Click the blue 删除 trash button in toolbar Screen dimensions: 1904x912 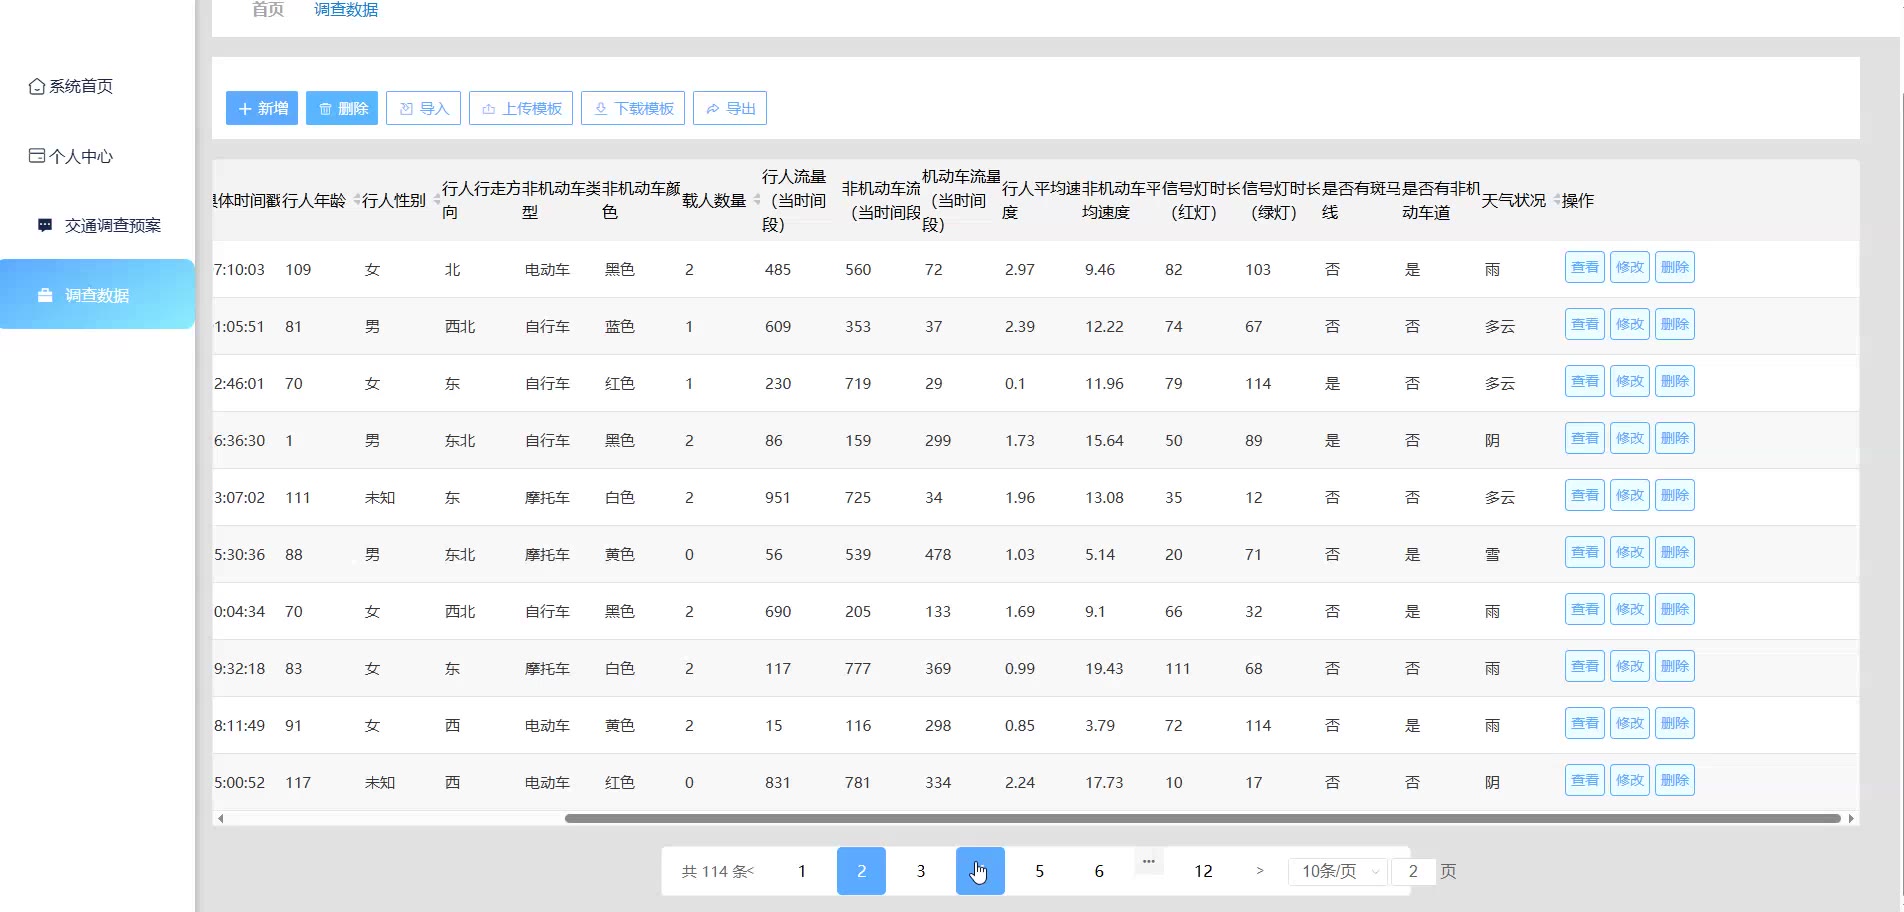coord(342,108)
